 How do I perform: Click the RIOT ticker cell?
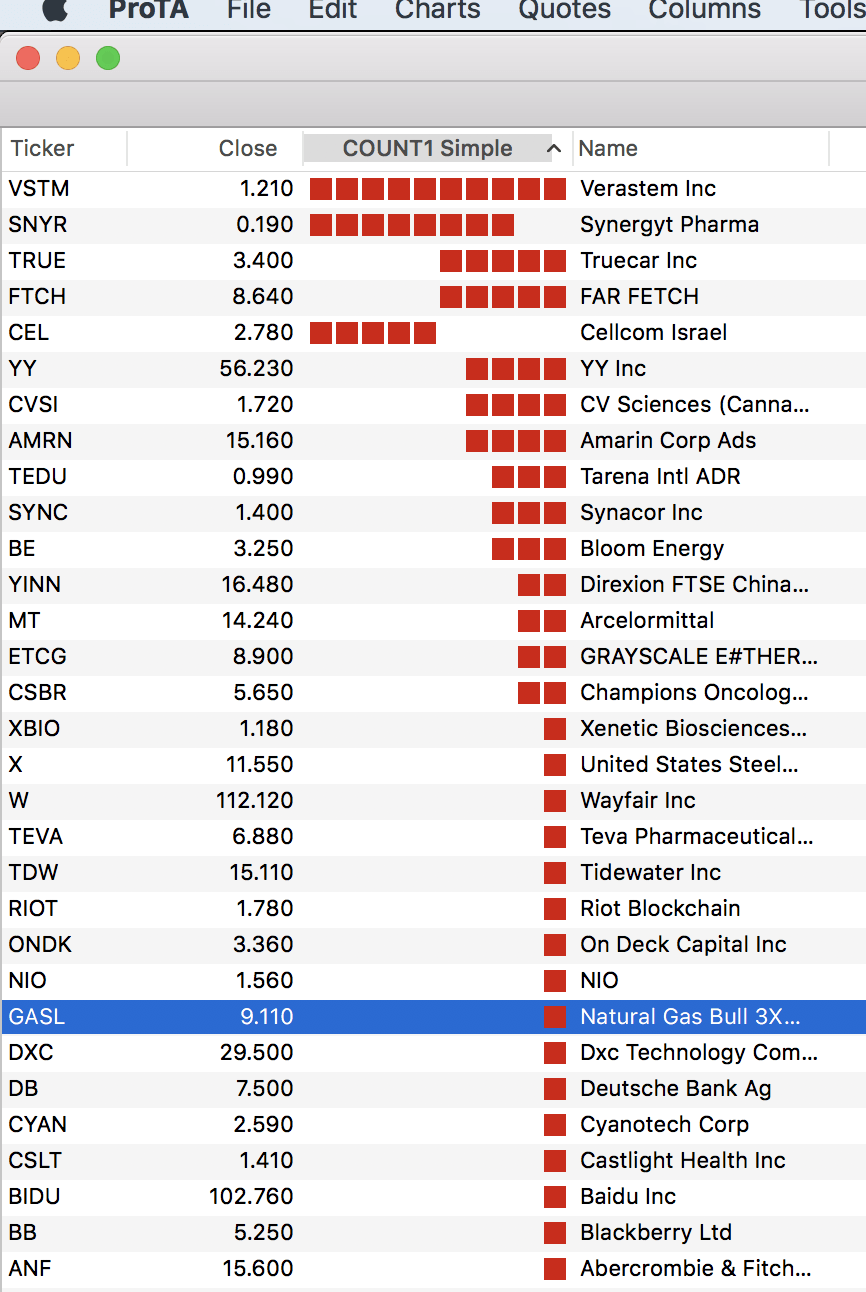coord(33,908)
